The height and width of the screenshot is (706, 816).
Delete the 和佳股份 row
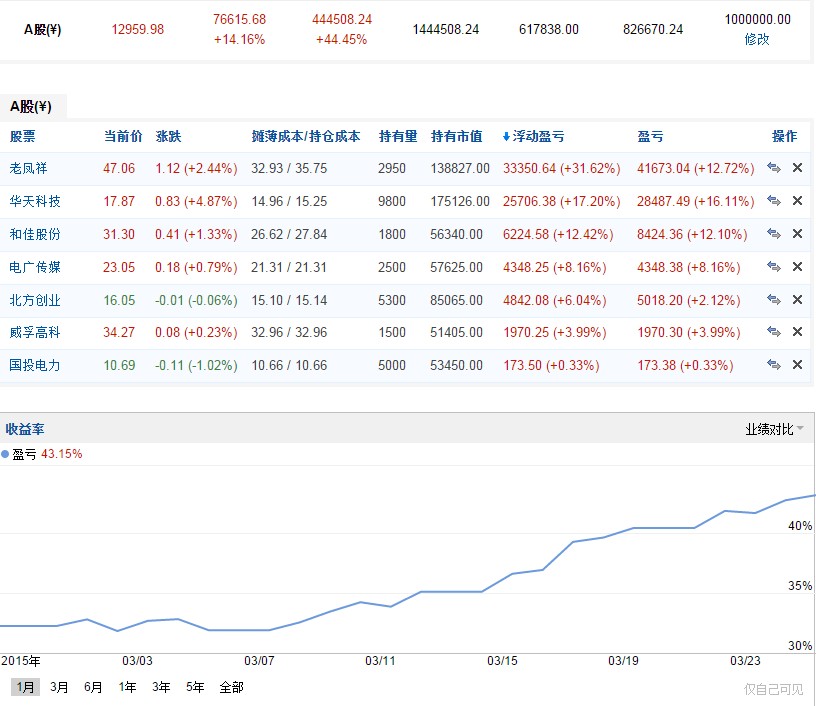(x=797, y=234)
